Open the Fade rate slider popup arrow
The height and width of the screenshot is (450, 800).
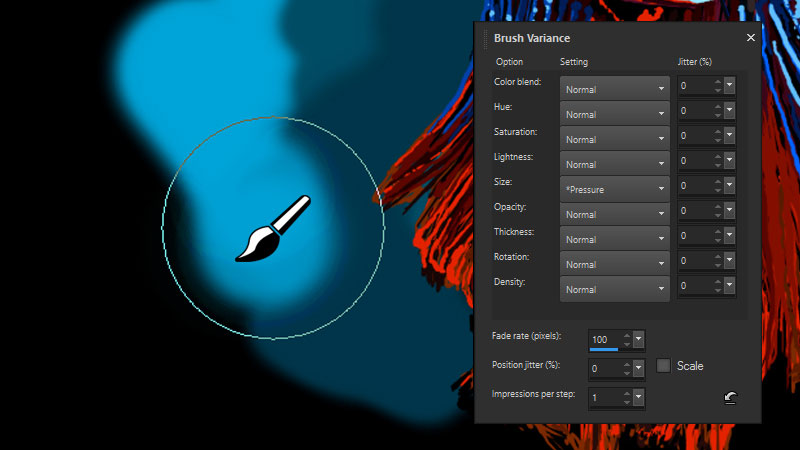point(639,339)
